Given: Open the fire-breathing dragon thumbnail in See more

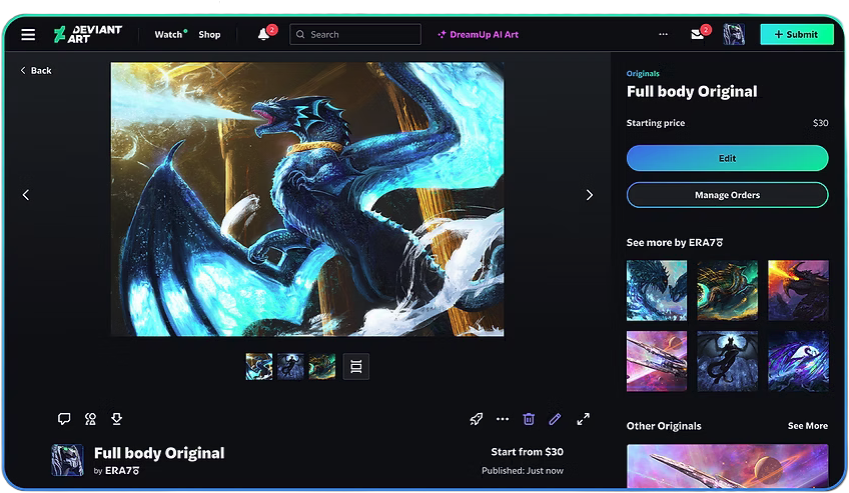Looking at the screenshot, I should point(798,291).
